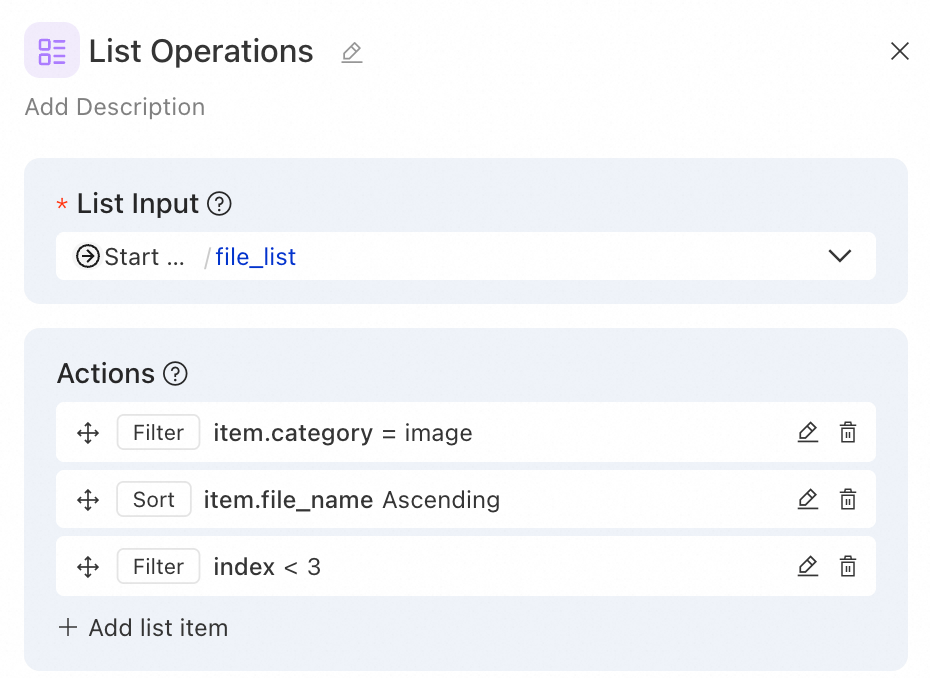Expand the List Input dropdown arrow
Image resolution: width=930 pixels, height=678 pixels.
click(840, 256)
